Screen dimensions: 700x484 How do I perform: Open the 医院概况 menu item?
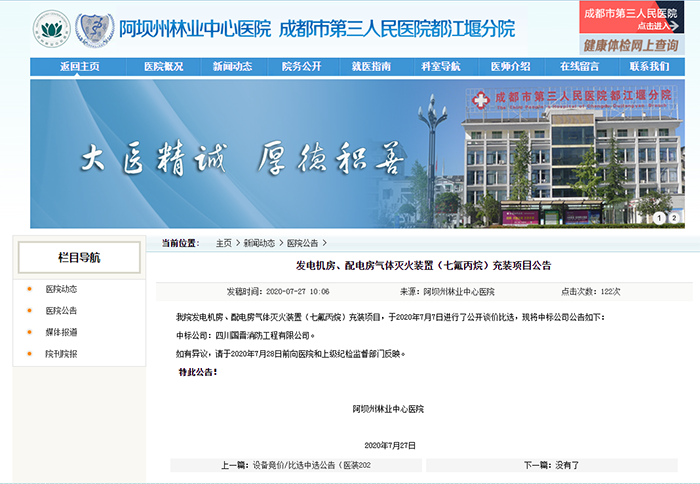pos(163,67)
